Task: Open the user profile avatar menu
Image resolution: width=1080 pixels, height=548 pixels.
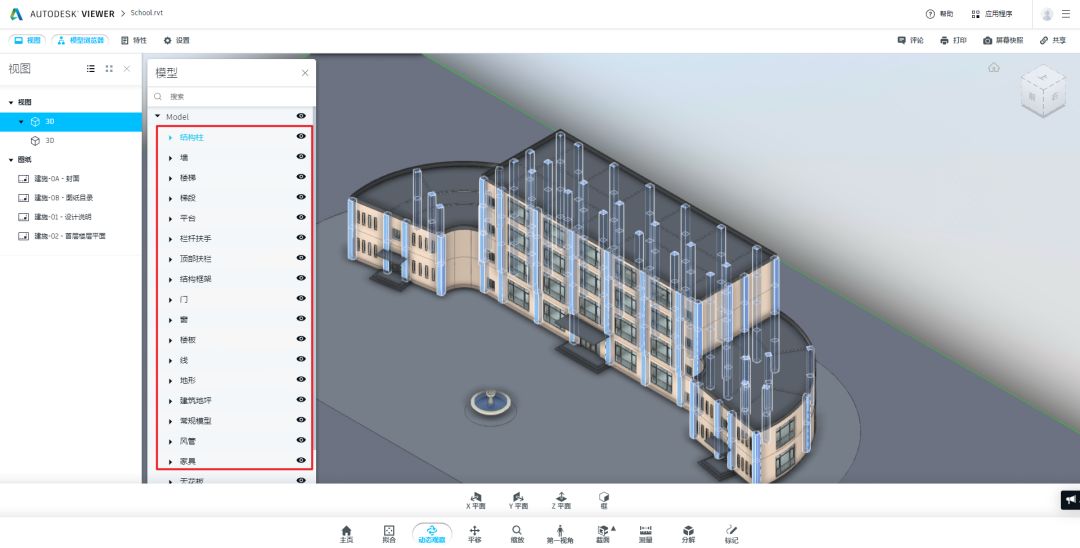Action: pos(1047,14)
